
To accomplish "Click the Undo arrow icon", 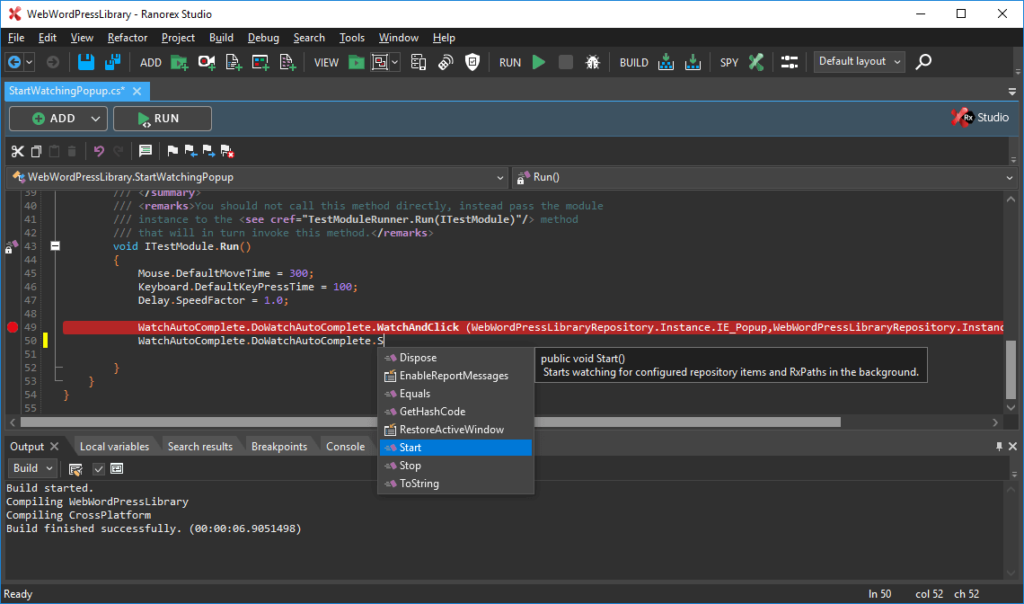I will (x=98, y=151).
